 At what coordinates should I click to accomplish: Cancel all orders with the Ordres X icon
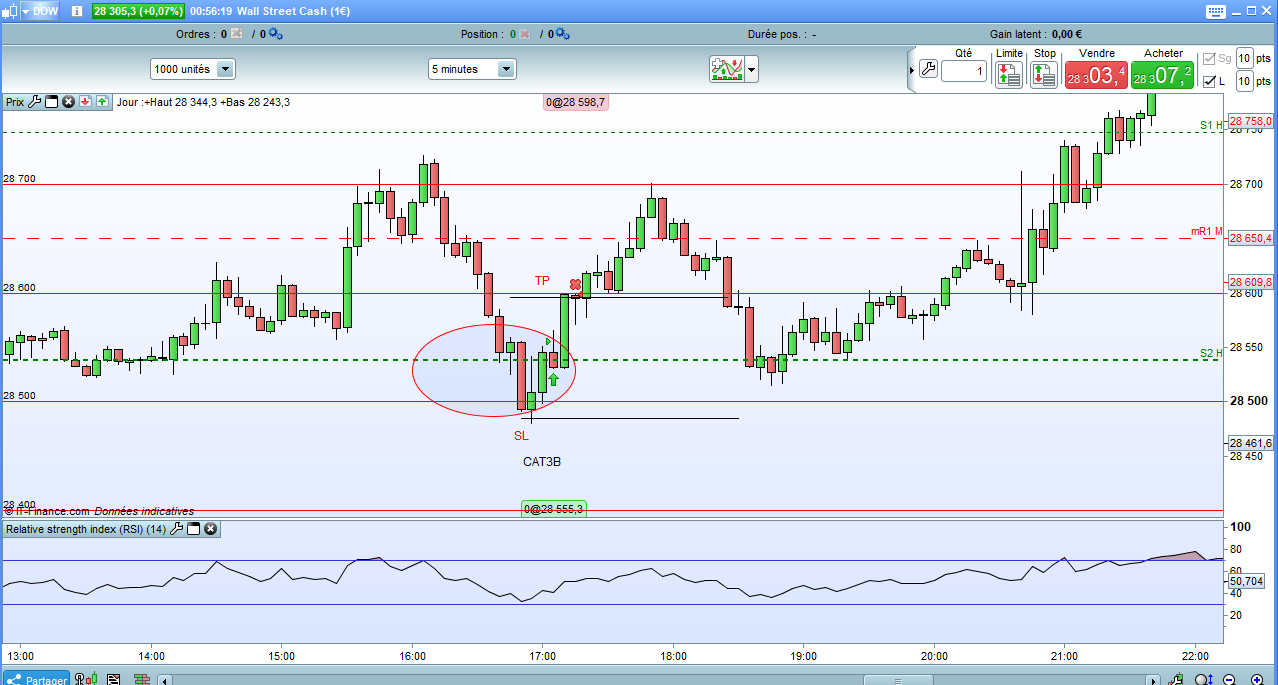click(x=237, y=34)
